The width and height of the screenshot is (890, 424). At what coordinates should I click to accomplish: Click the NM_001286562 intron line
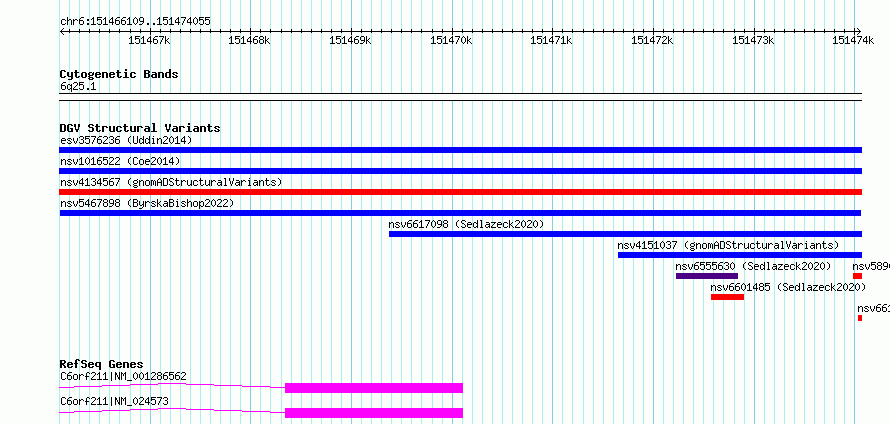click(172, 387)
